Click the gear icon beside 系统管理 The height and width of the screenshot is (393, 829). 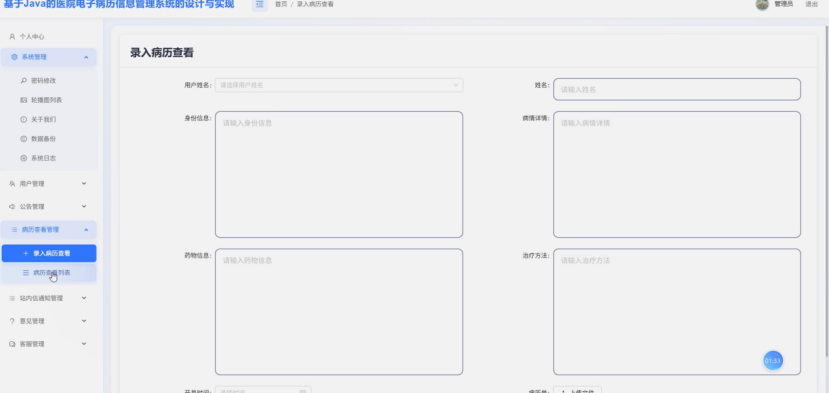click(x=14, y=57)
